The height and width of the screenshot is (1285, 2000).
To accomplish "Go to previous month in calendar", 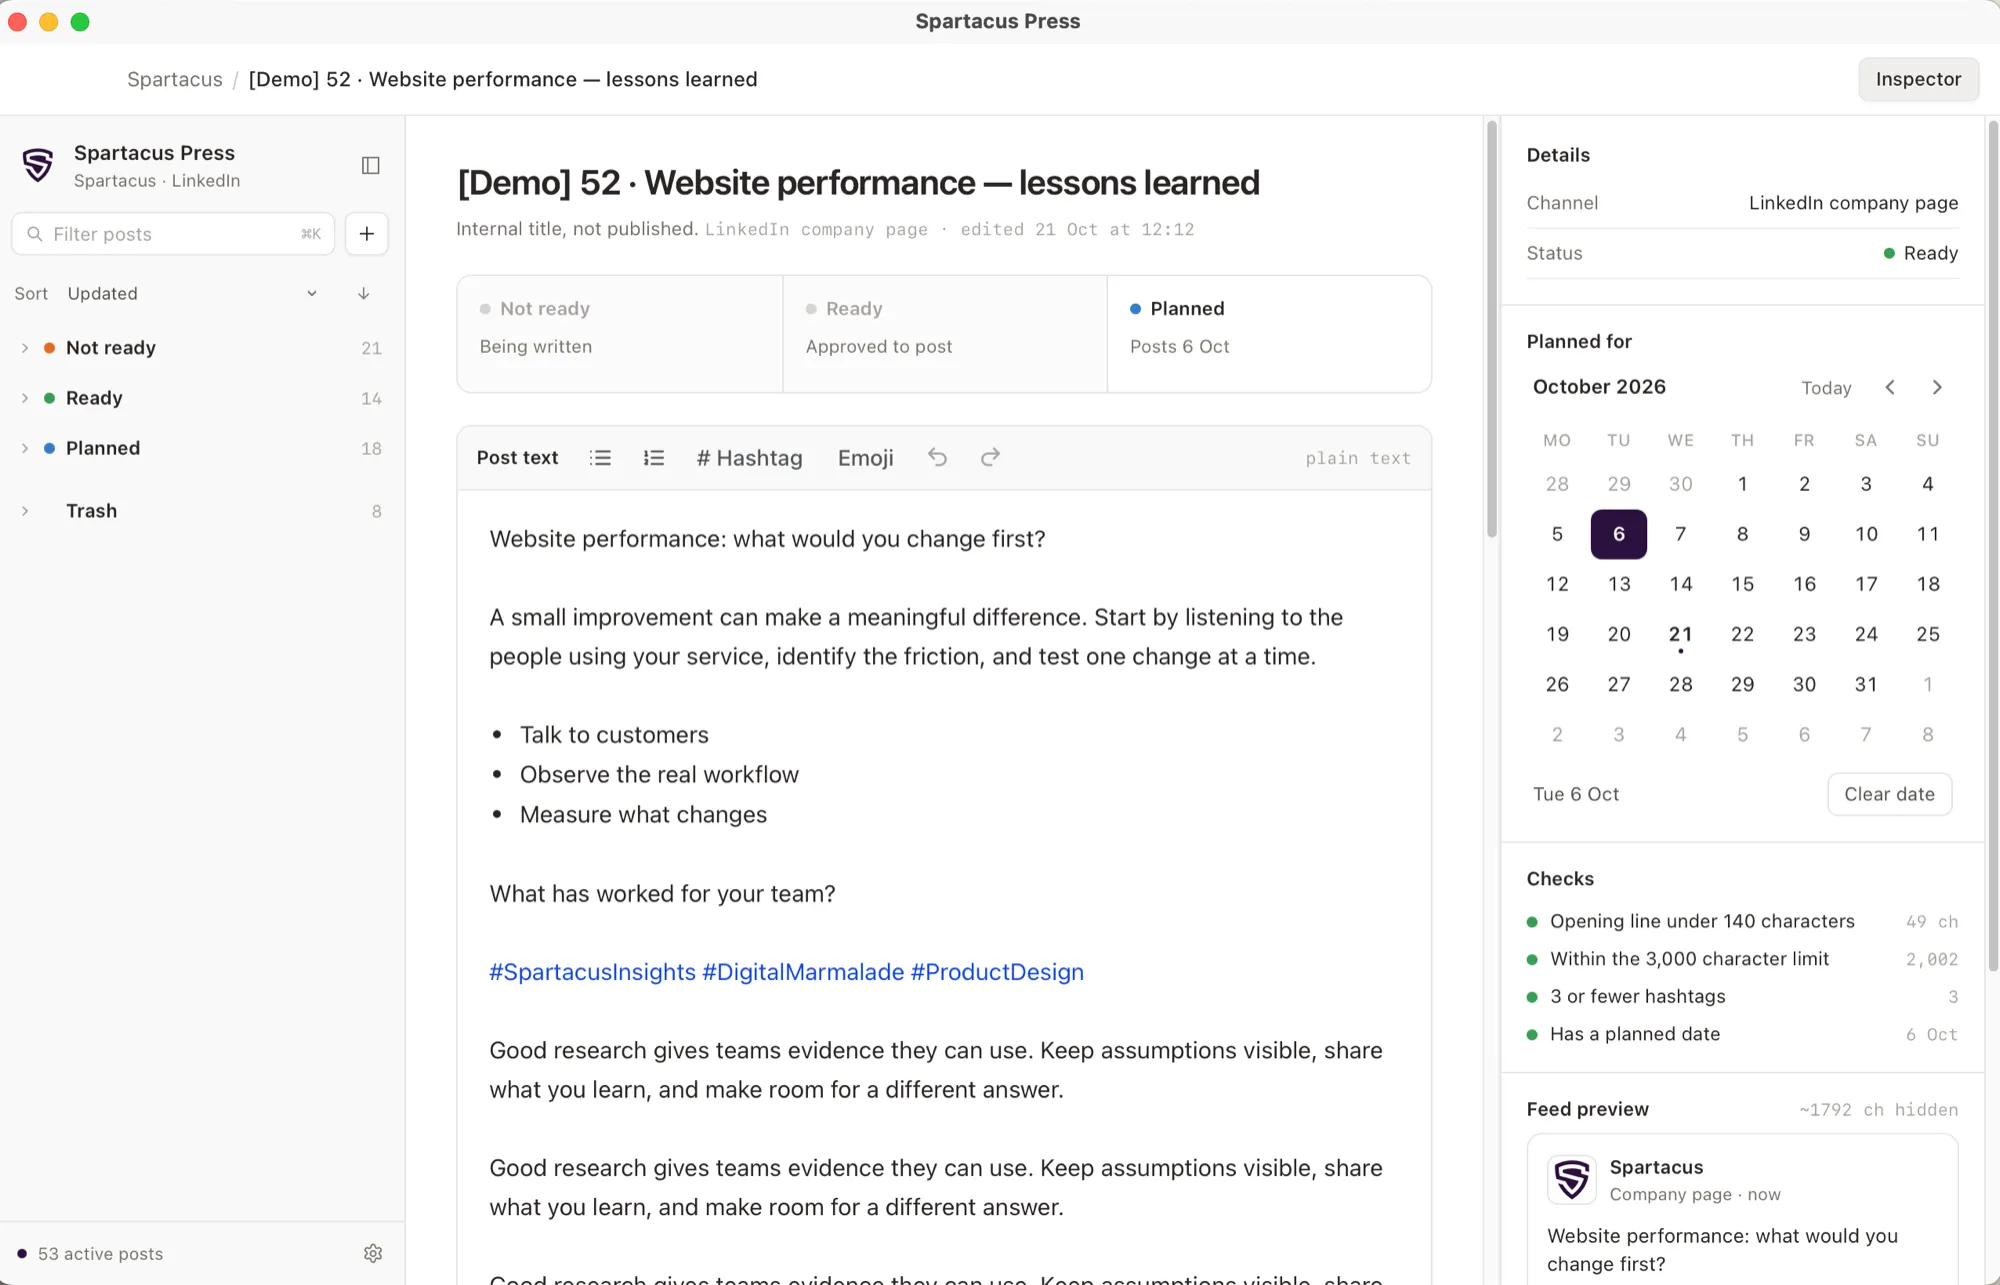I will (x=1890, y=387).
